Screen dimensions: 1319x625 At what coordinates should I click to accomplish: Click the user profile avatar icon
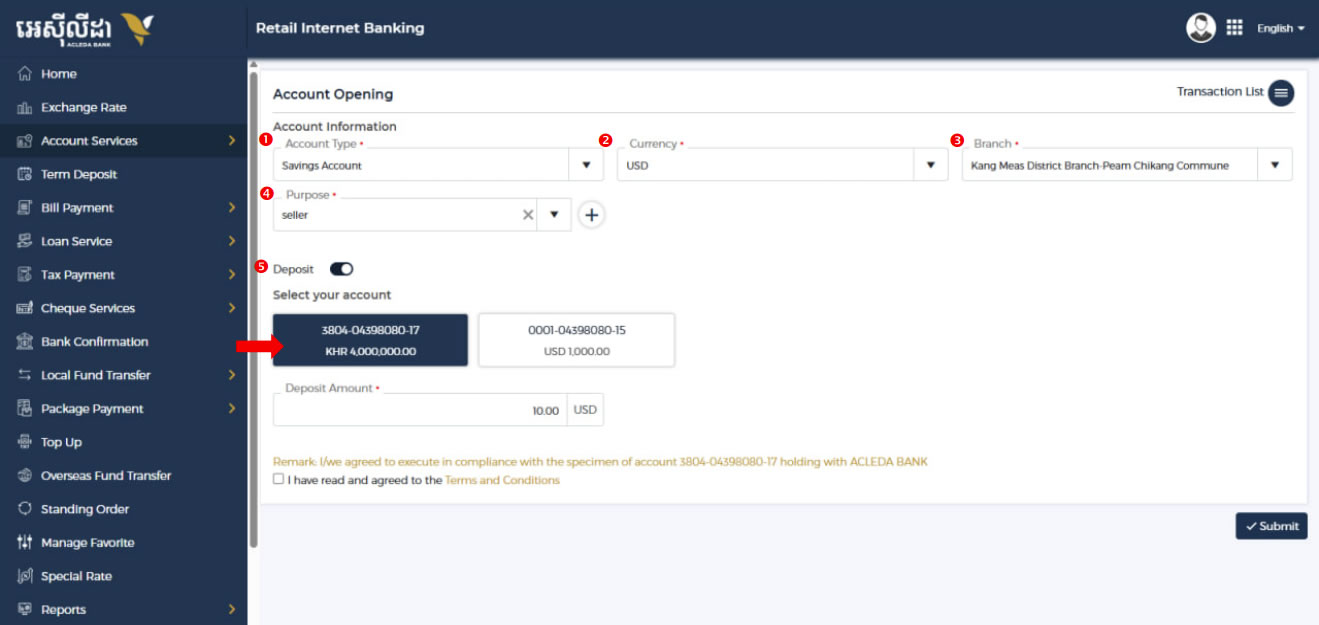pyautogui.click(x=1201, y=28)
